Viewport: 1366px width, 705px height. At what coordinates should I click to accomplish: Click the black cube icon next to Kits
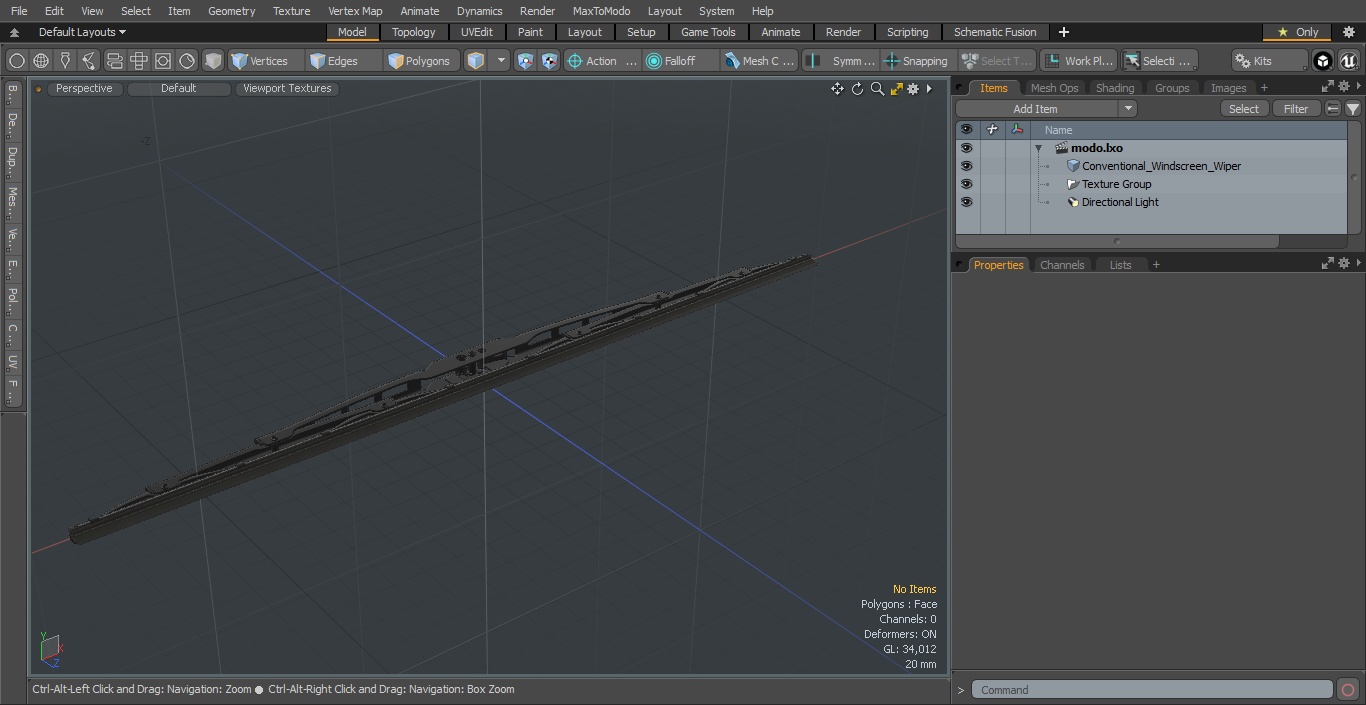pos(1323,61)
